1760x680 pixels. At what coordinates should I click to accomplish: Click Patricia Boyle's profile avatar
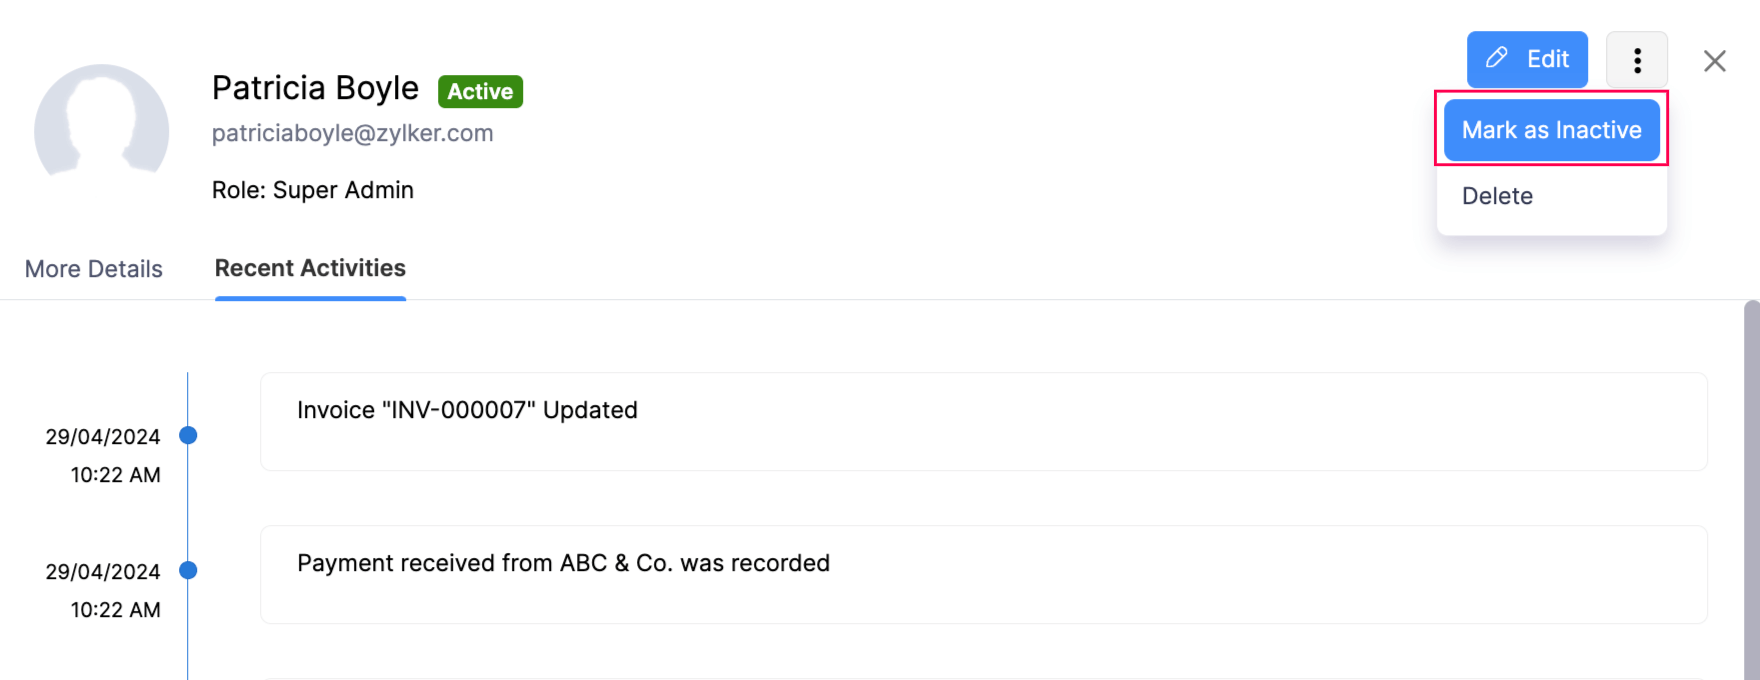pos(101,125)
